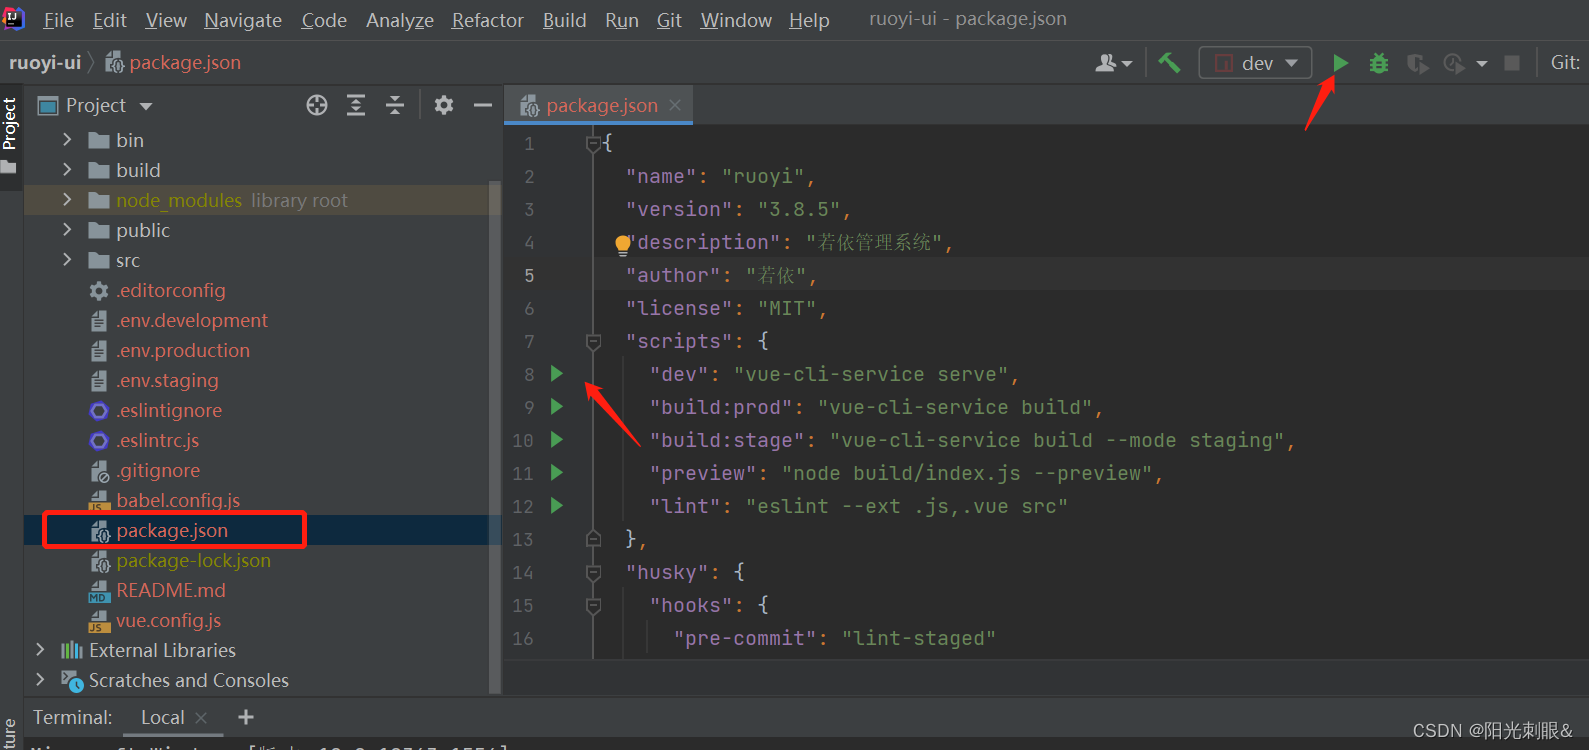Click Expand All icon in Project panel
Screen dimensions: 1589x750
point(356,105)
